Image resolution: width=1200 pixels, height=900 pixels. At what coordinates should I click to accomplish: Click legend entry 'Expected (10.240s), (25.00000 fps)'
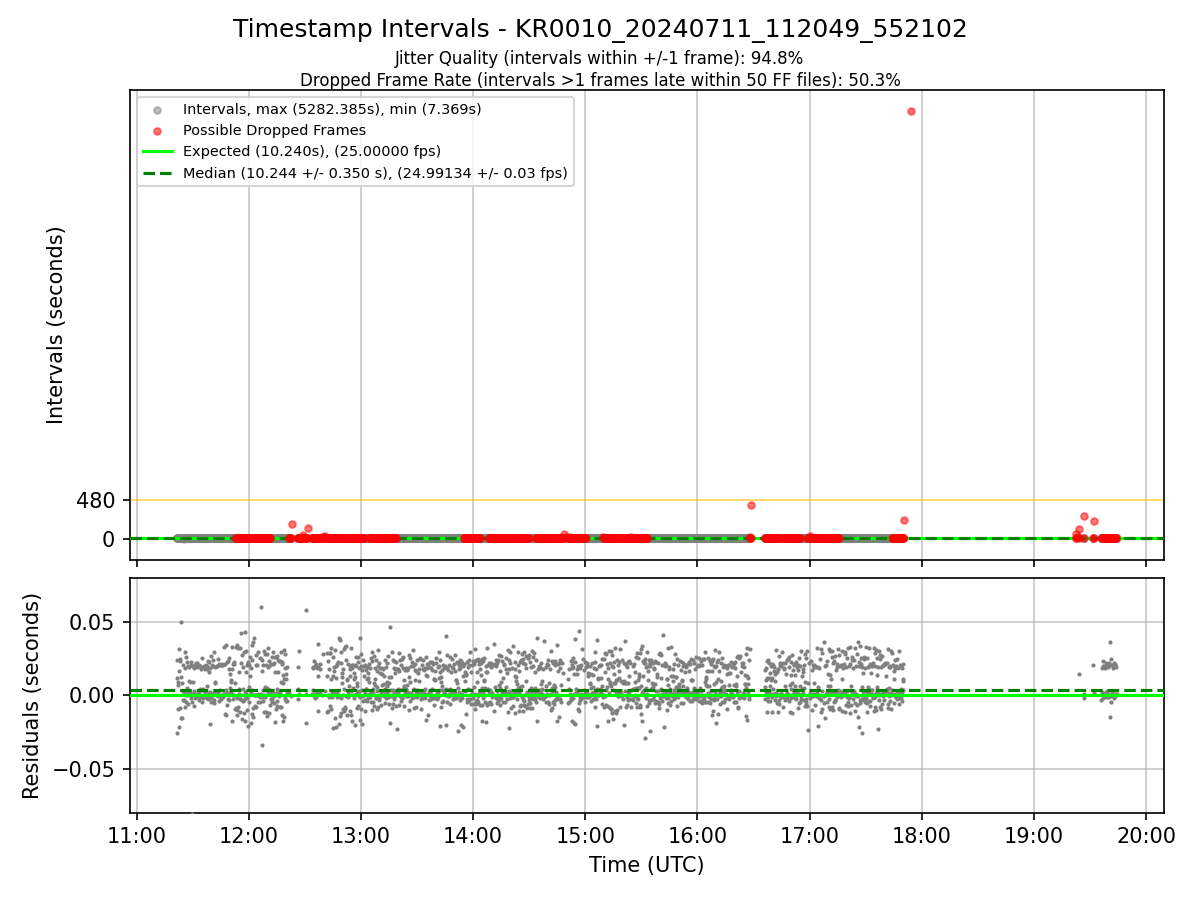pos(312,151)
